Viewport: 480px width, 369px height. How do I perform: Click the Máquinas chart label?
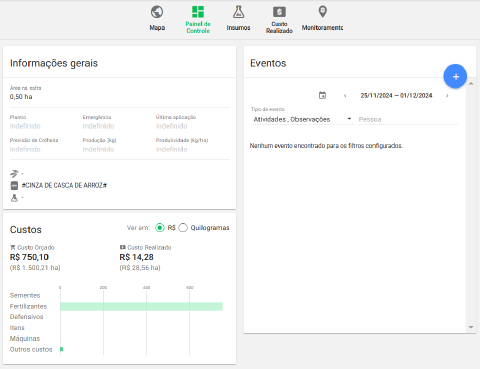[25, 339]
